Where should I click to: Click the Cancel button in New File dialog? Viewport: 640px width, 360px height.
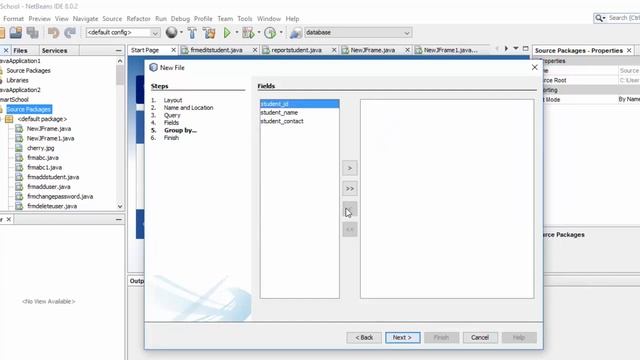[x=480, y=338]
